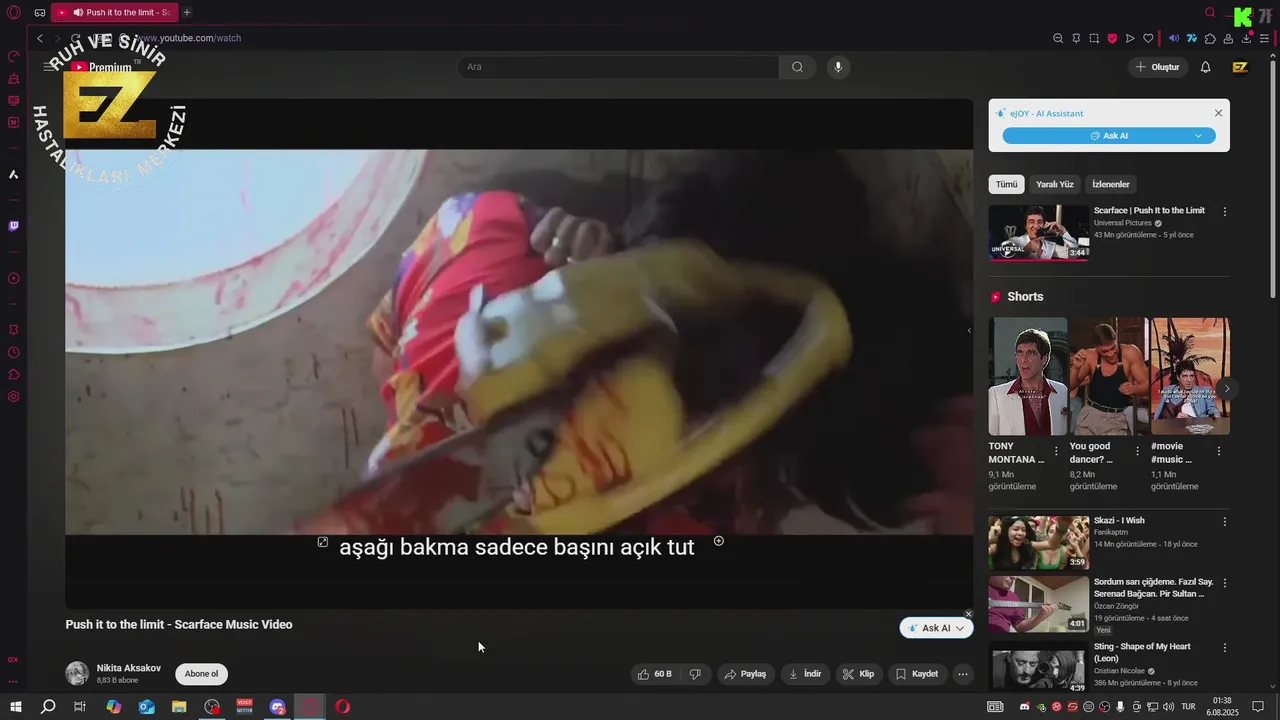Open YouTube notifications bell
Image resolution: width=1280 pixels, height=720 pixels.
(1205, 67)
